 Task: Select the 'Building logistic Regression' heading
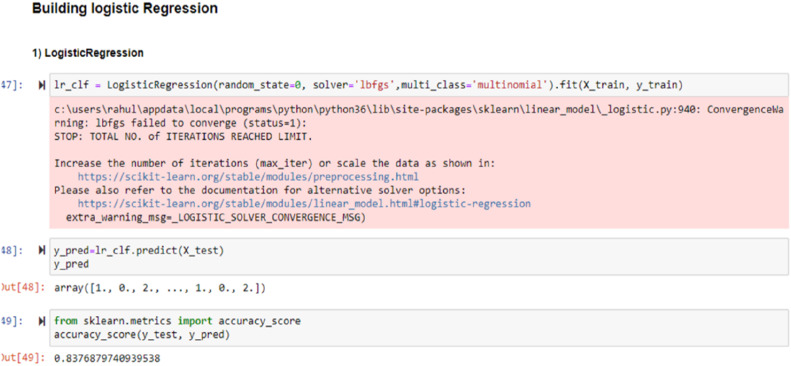(125, 10)
